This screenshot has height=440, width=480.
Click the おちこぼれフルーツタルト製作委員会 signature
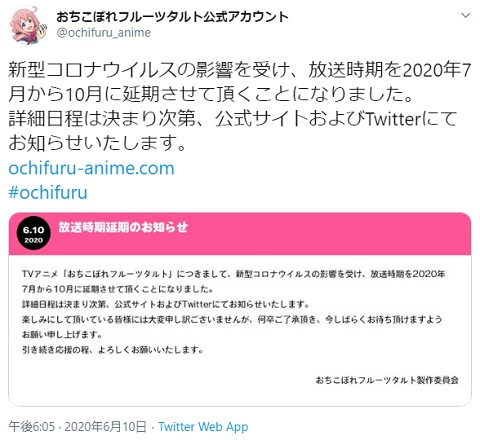pyautogui.click(x=387, y=380)
